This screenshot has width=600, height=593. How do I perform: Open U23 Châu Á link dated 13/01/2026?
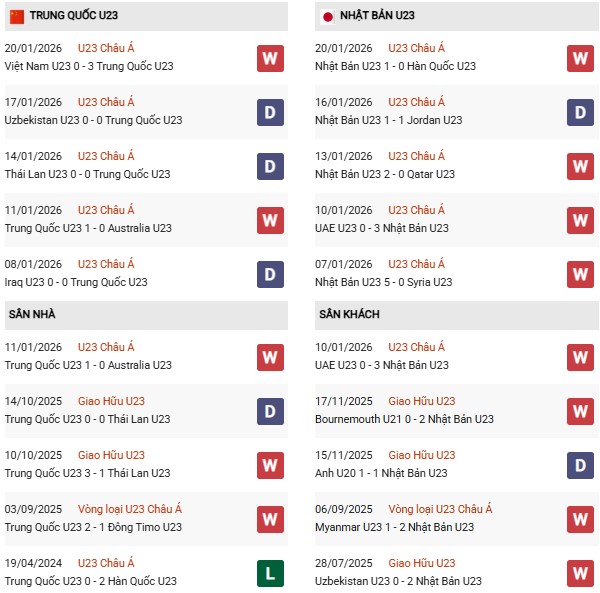pos(416,156)
